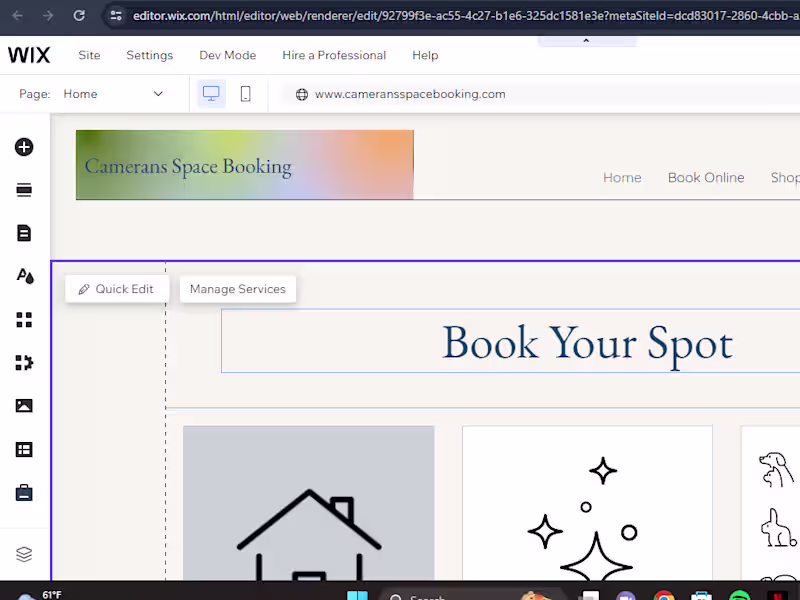This screenshot has width=800, height=600.
Task: Open the Add Elements panel
Action: click(24, 147)
